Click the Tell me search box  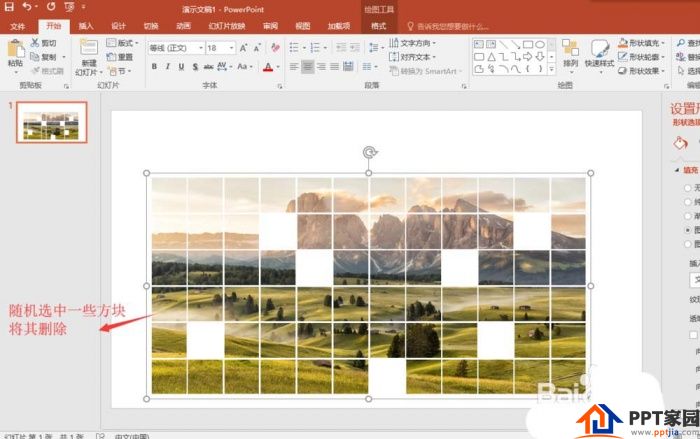point(448,26)
